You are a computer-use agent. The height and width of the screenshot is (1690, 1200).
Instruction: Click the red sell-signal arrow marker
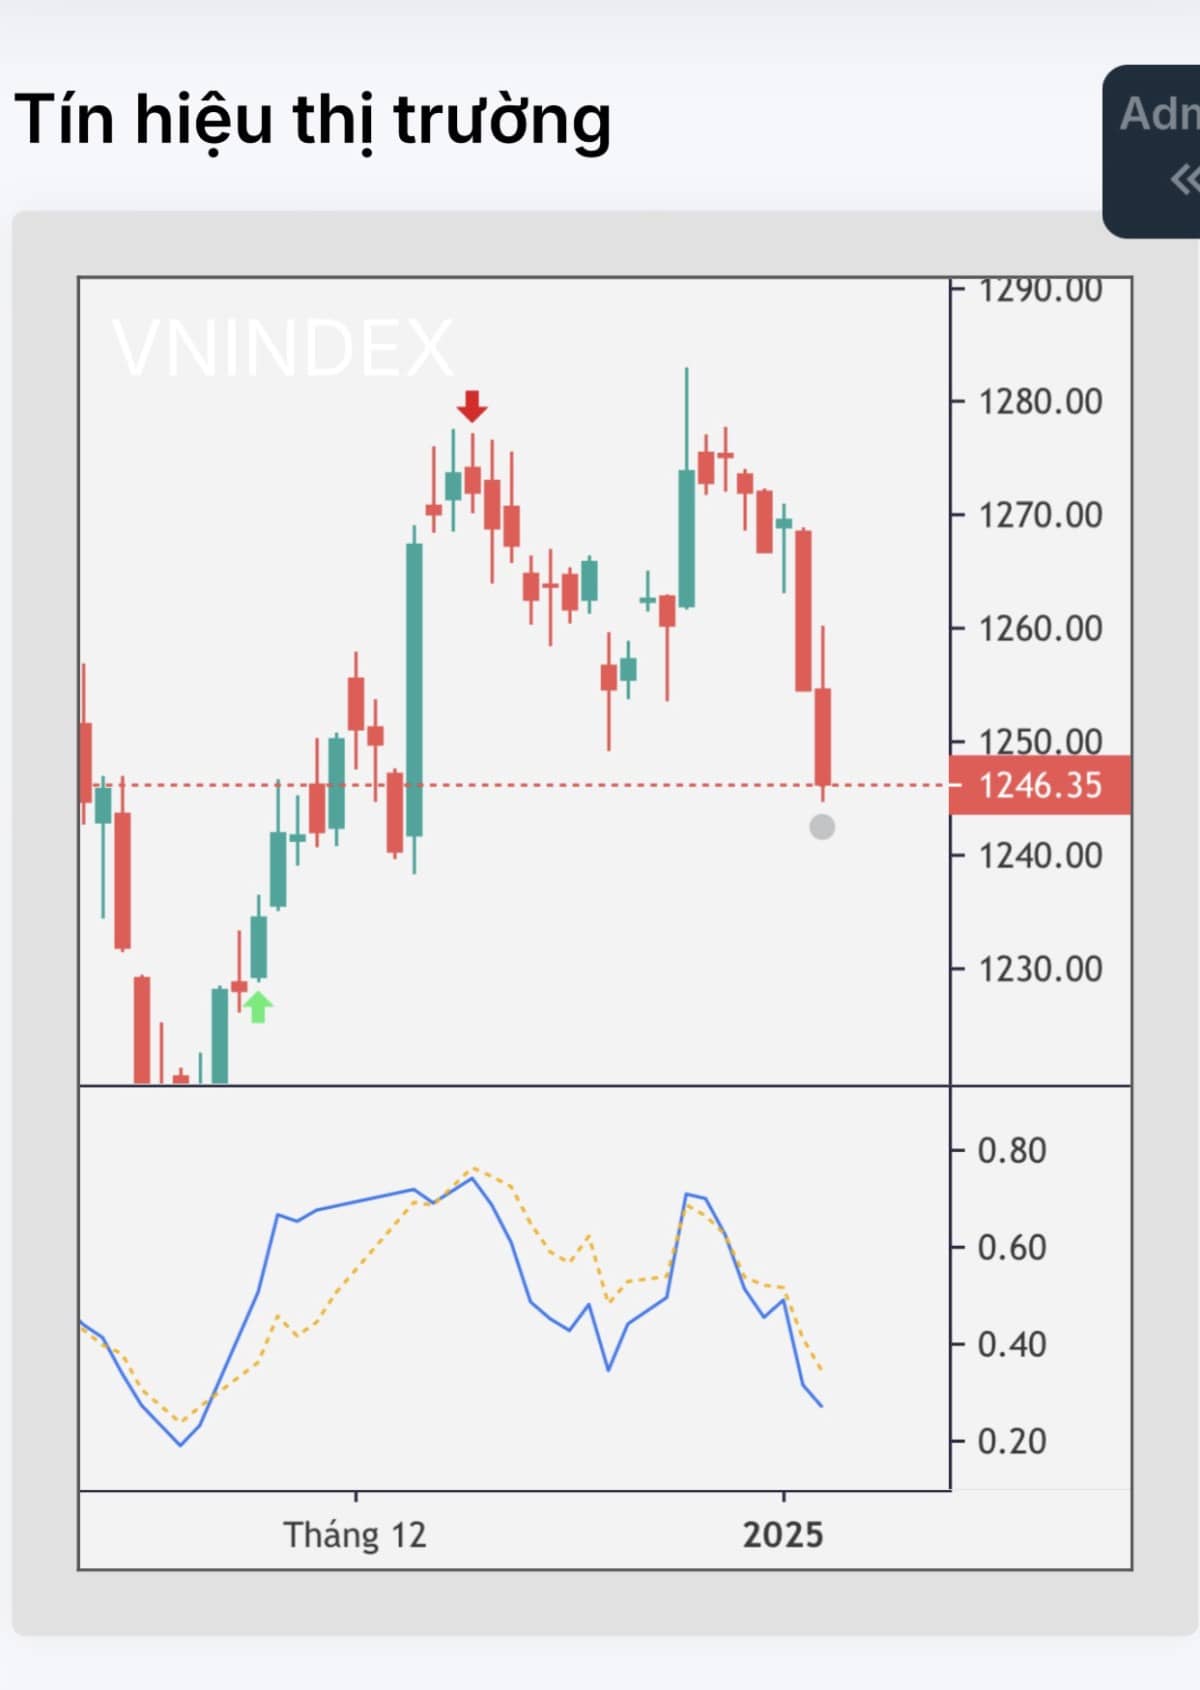(x=472, y=406)
